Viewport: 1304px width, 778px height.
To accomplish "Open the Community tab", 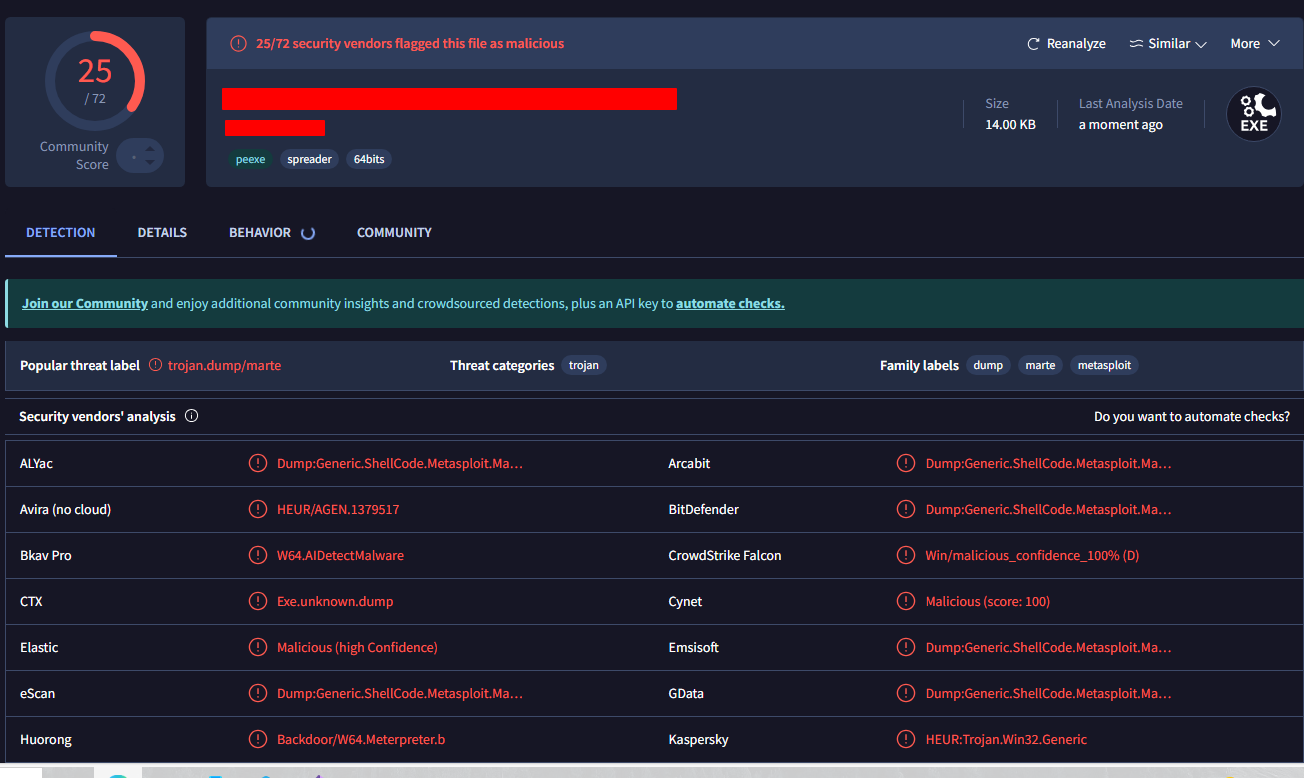I will coord(394,233).
